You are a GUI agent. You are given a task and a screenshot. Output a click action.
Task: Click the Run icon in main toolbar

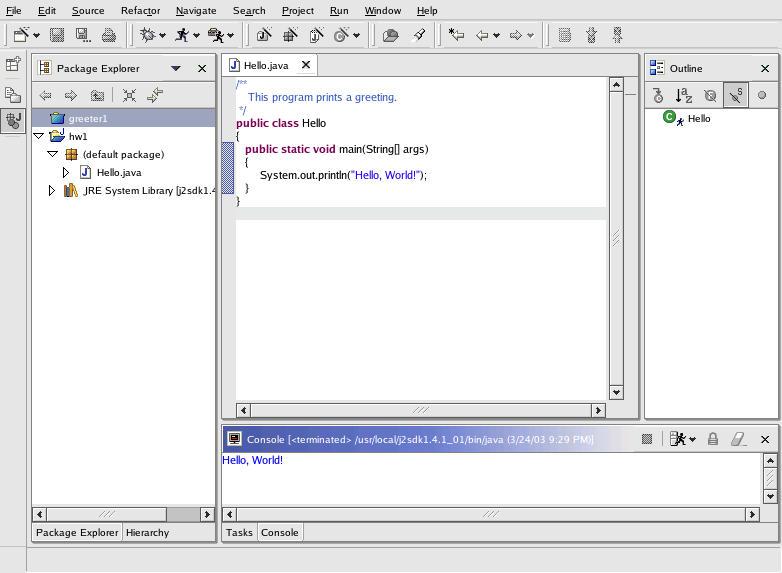click(x=181, y=35)
